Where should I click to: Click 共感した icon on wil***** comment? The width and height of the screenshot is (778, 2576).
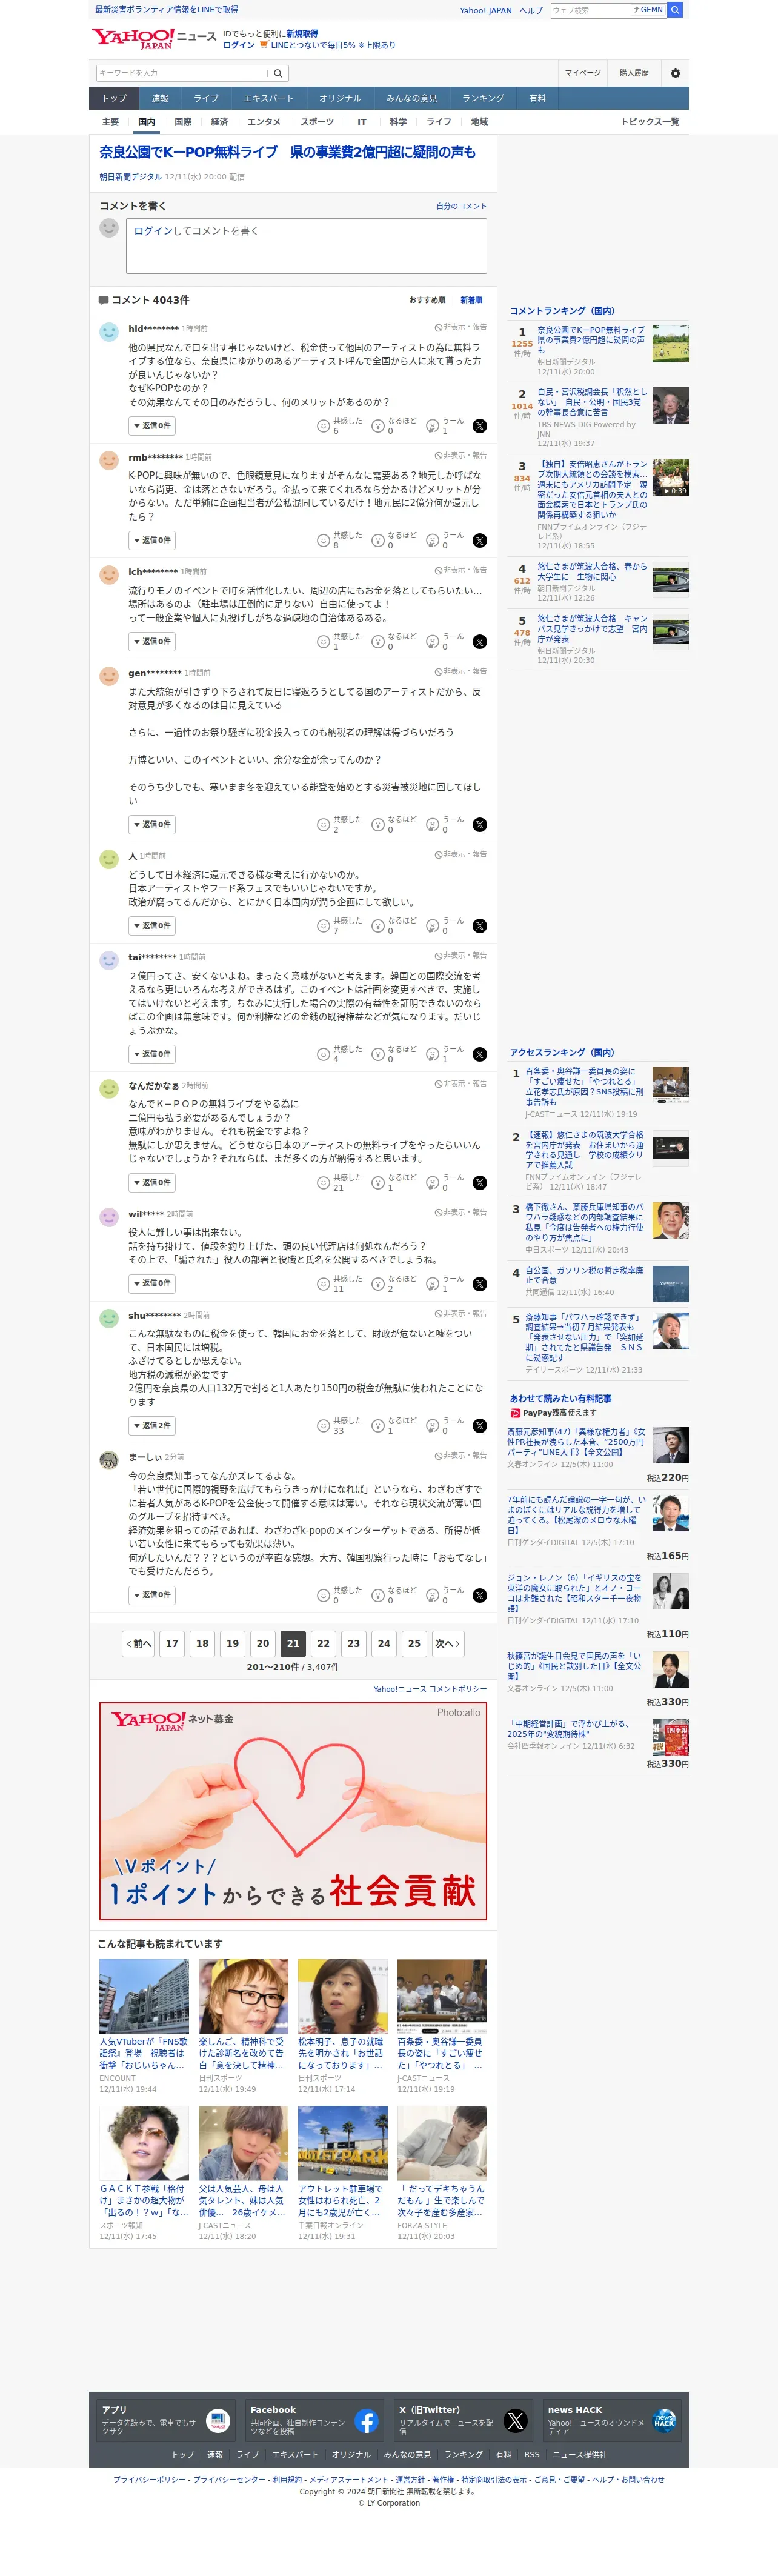(x=323, y=1284)
